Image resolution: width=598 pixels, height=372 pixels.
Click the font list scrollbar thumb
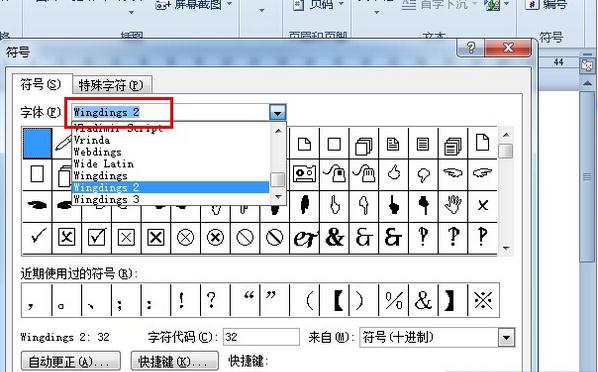(278, 179)
